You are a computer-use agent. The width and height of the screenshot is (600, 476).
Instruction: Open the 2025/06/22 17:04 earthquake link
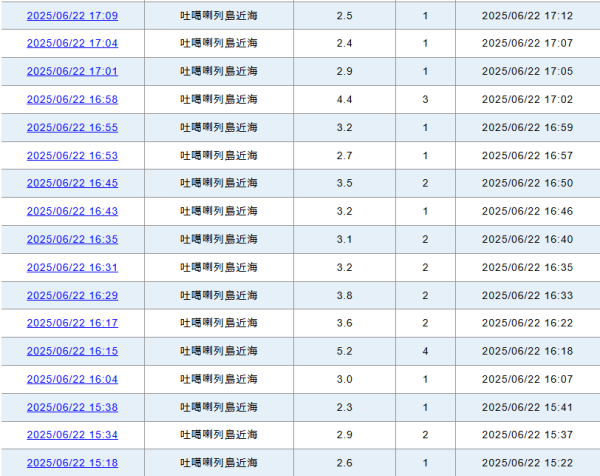(72, 43)
